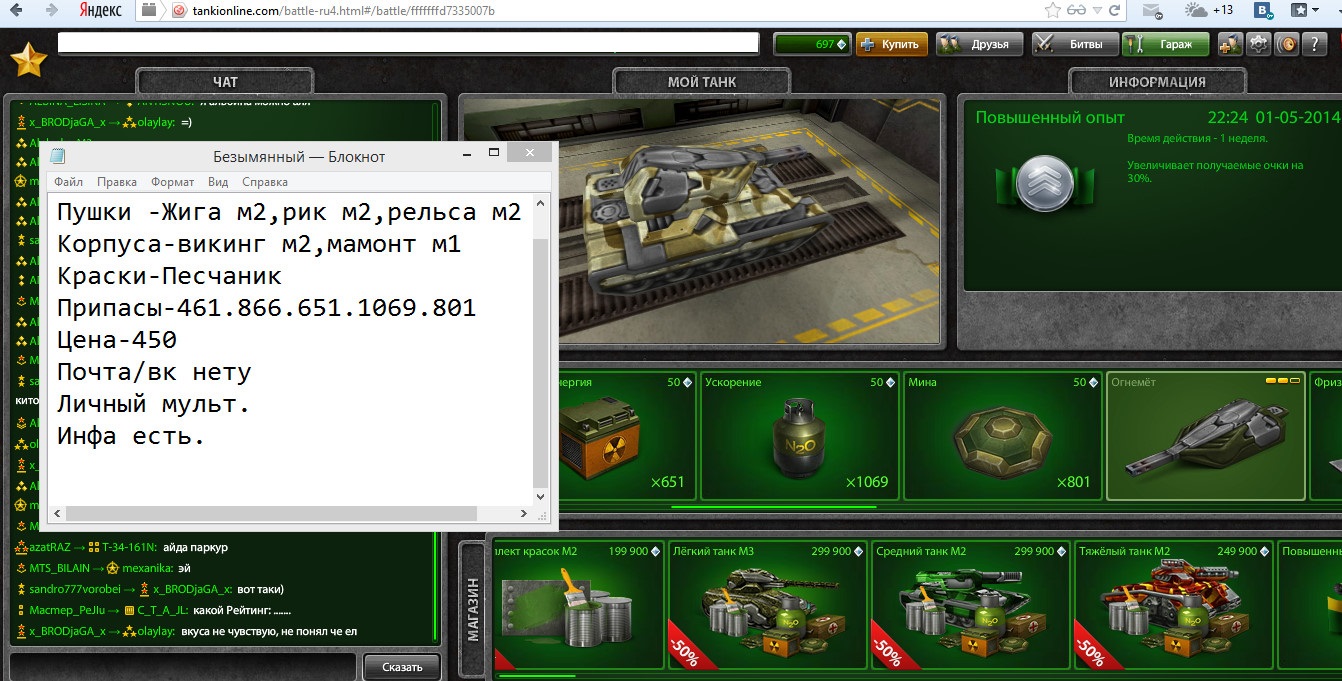Select the Лёгкий танк М3 shop kit
The image size is (1342, 681).
coord(767,606)
